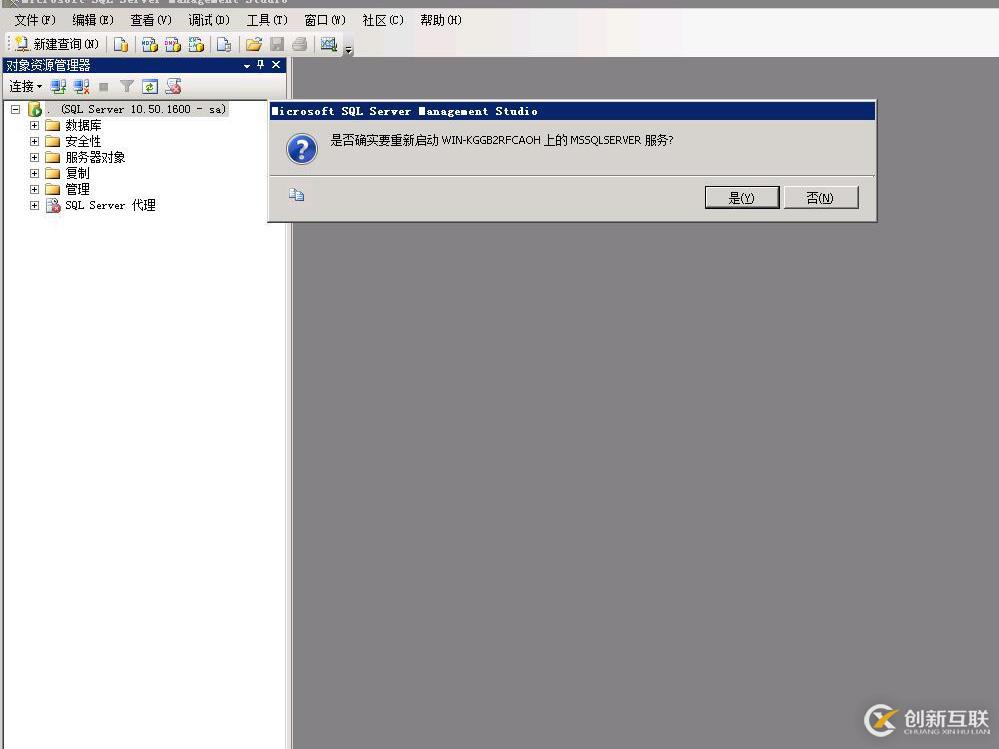Refresh the Object Explorer tree
999x749 pixels.
150,86
